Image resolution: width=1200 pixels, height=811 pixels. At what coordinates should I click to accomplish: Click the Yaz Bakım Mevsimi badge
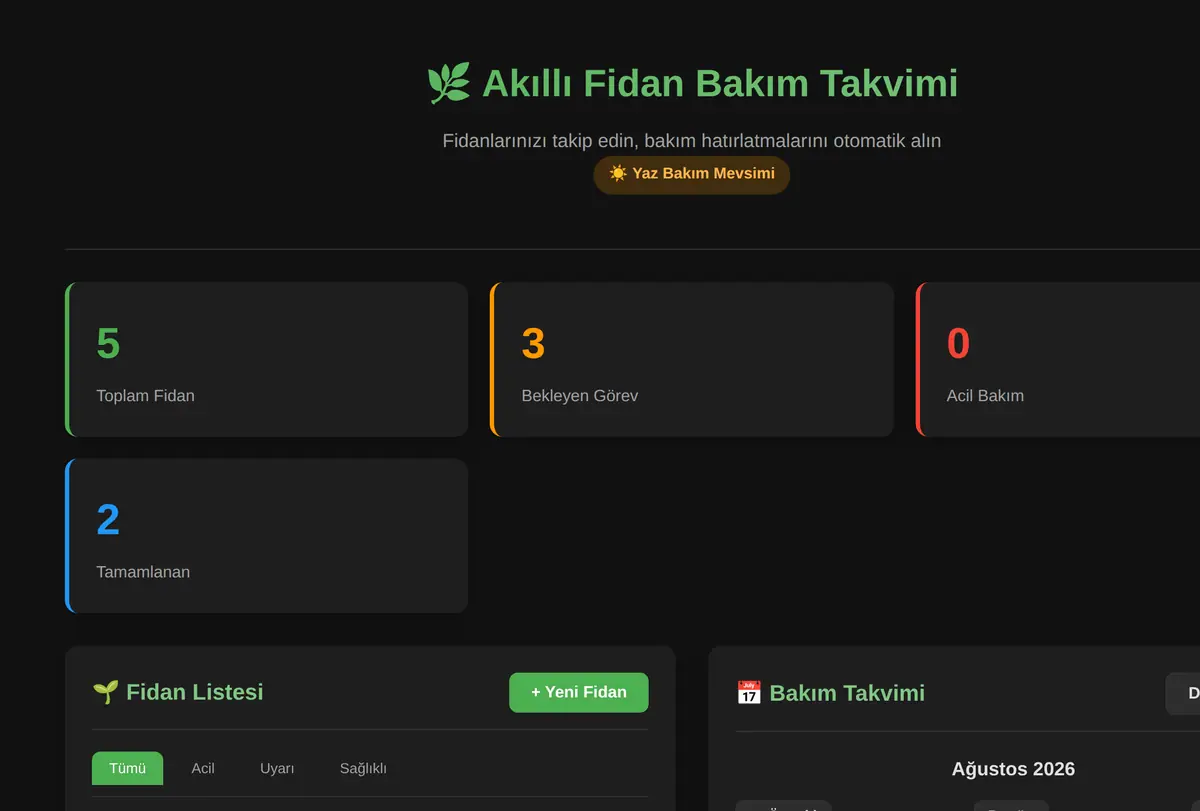[x=692, y=174]
